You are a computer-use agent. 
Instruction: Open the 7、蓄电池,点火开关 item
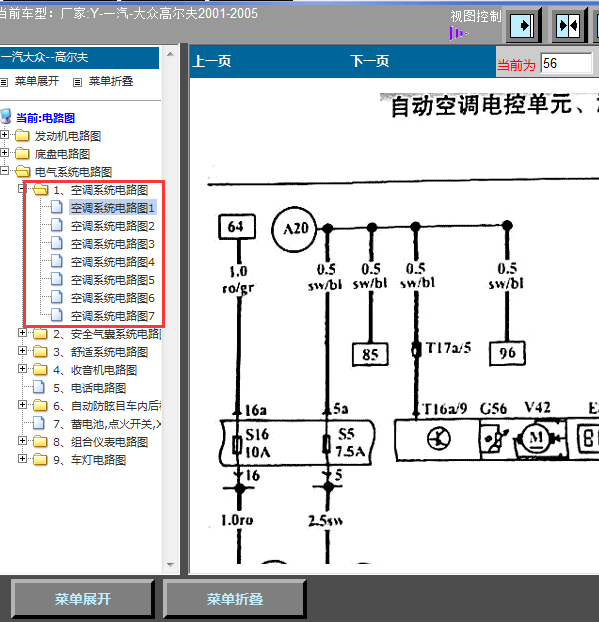(107, 424)
